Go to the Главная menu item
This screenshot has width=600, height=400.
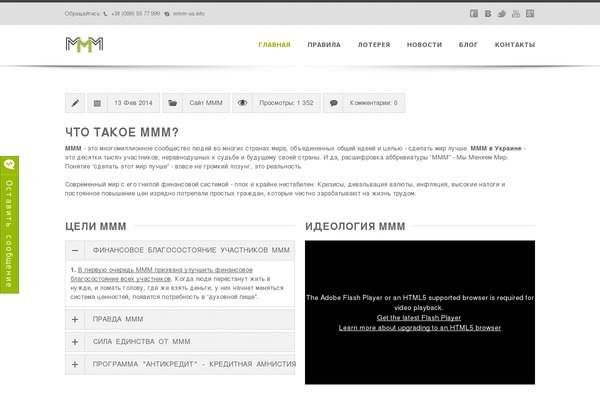(274, 45)
